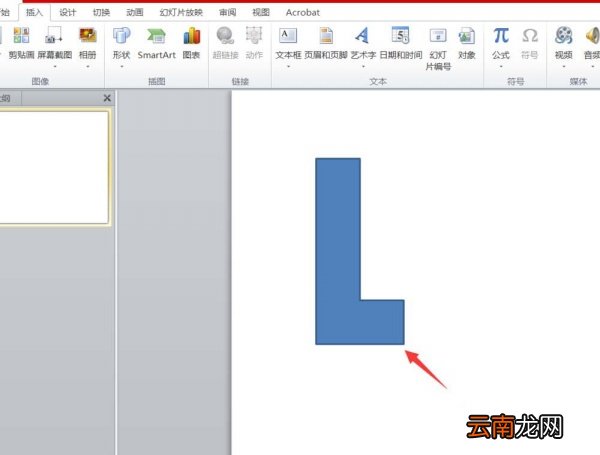Click the Symbol (符号) omega icon
Screen dimensions: 600x455
click(x=530, y=36)
